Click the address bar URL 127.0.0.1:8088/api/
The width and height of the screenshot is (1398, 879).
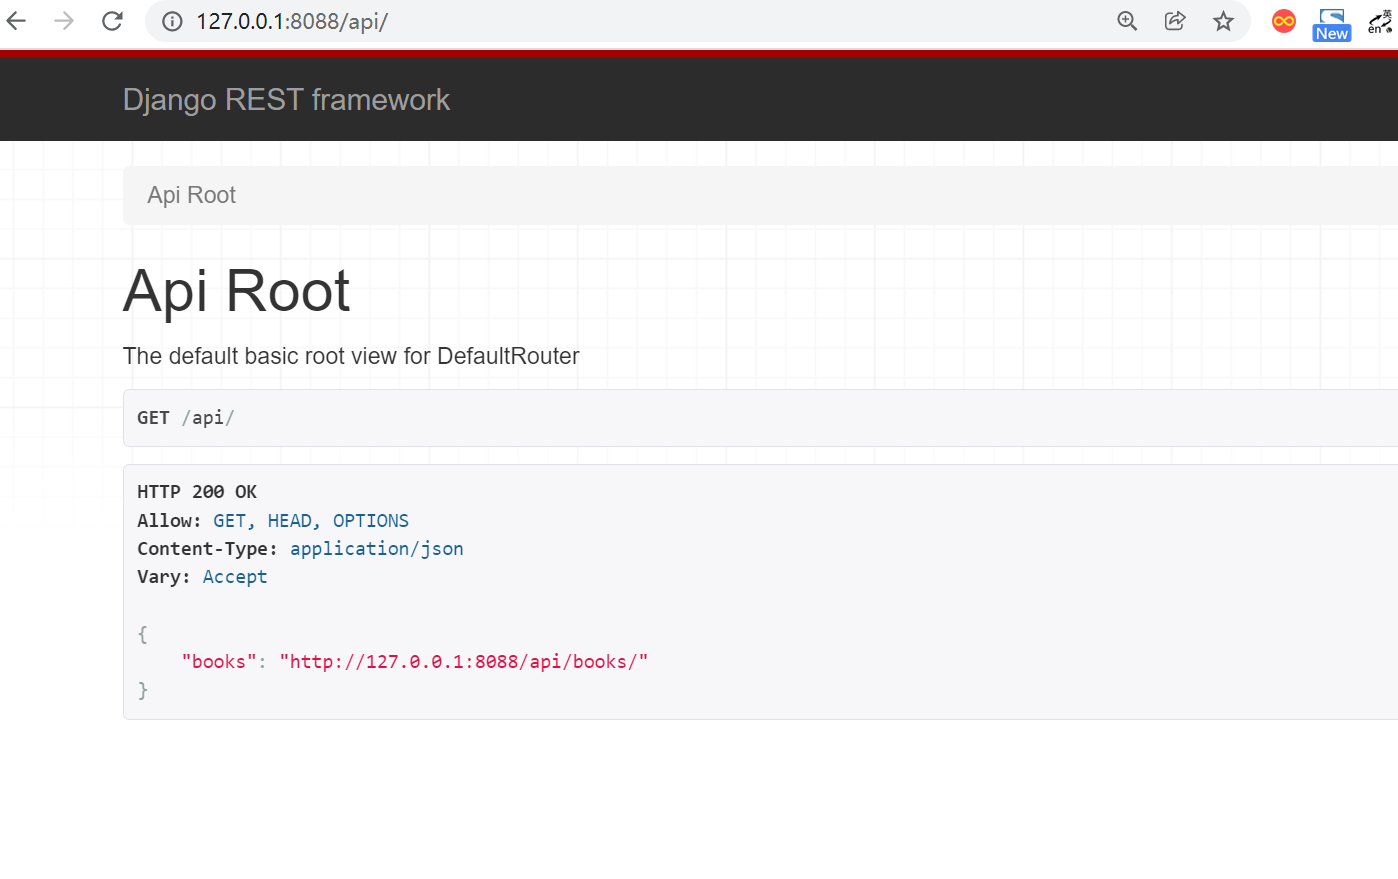coord(292,21)
